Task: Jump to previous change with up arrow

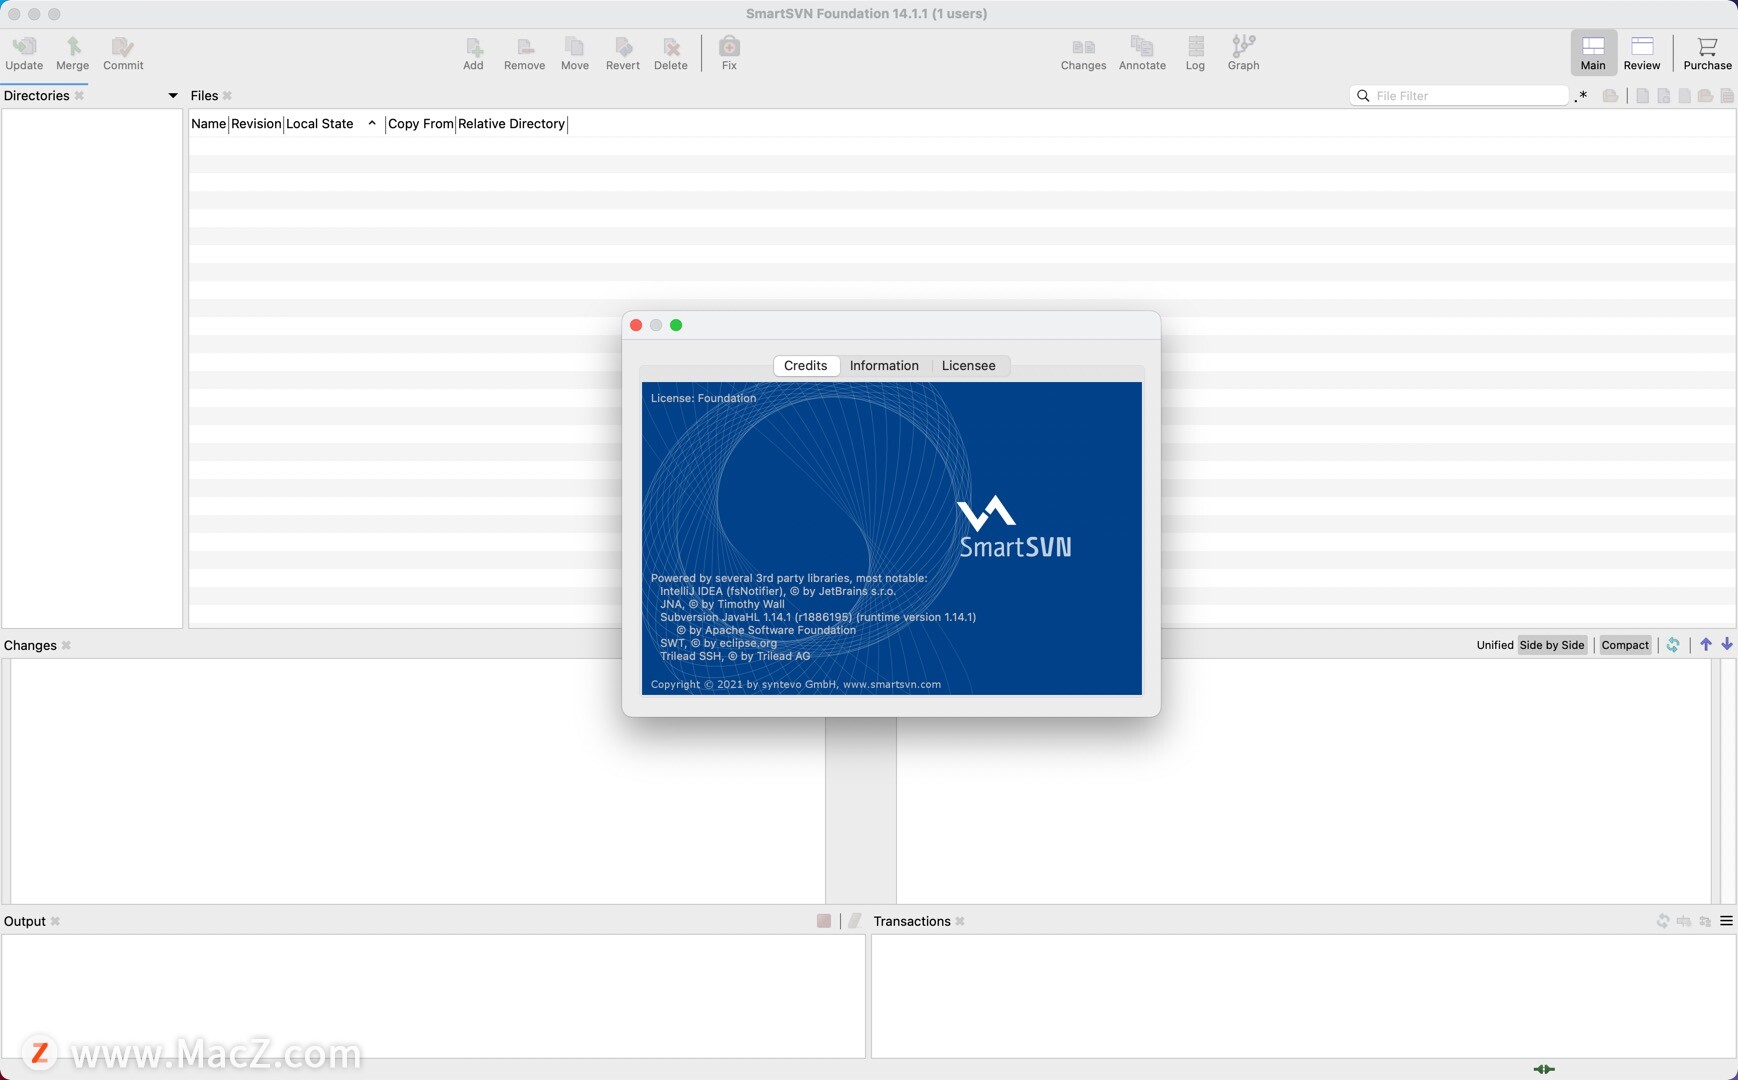Action: point(1706,645)
